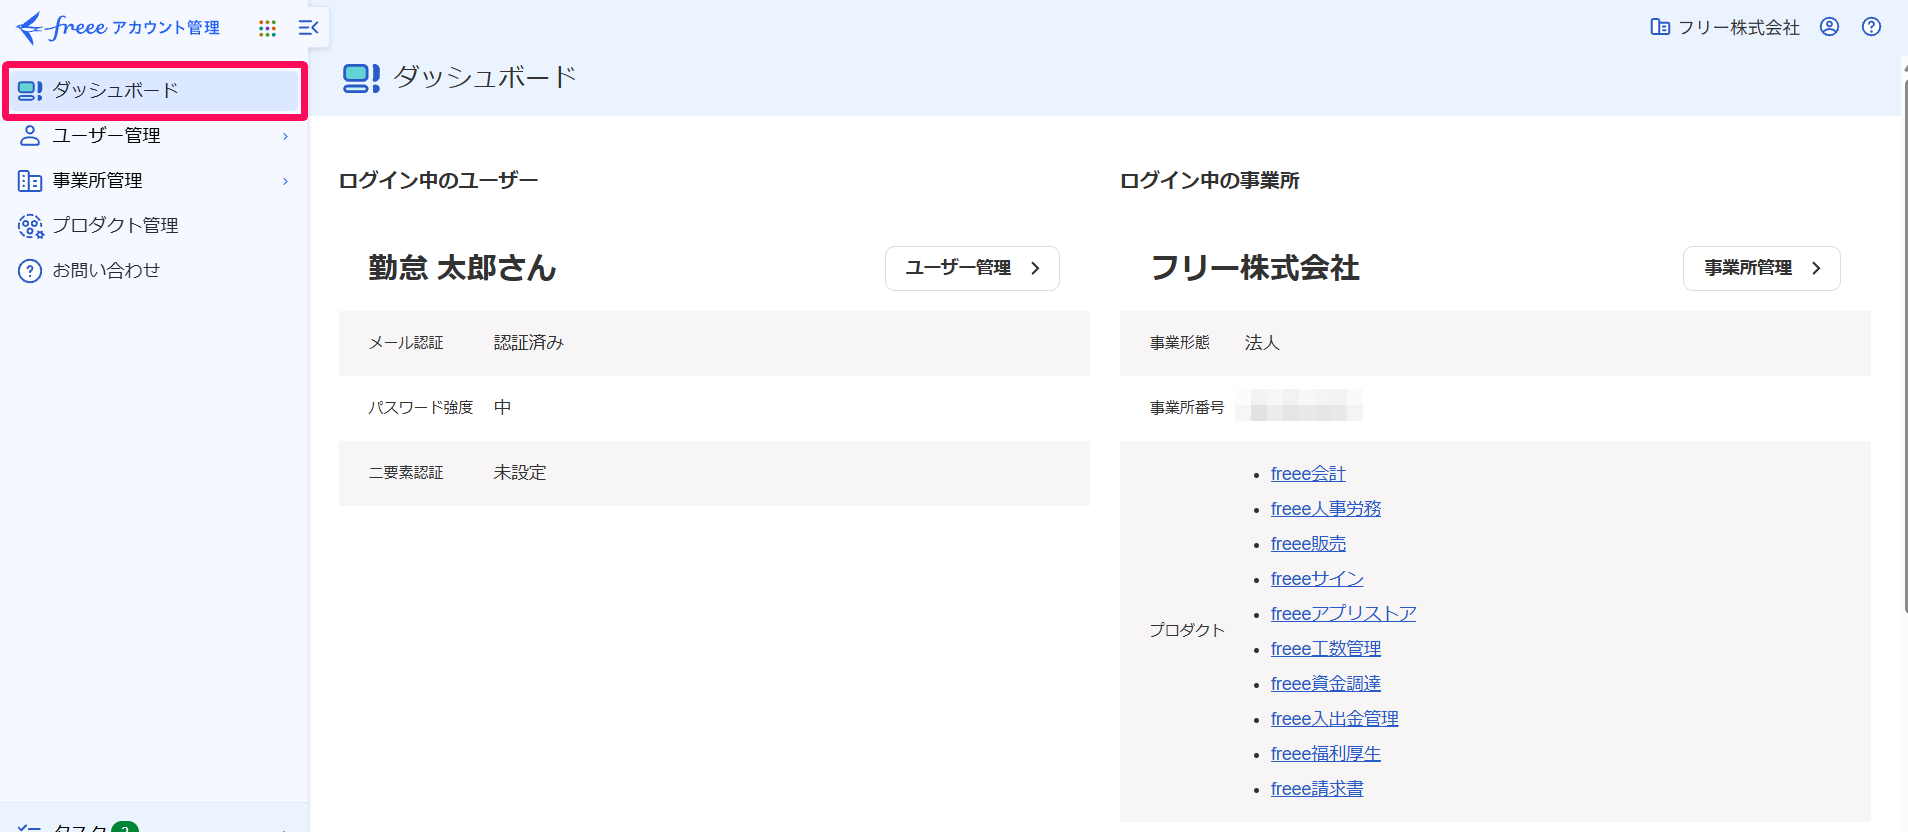The image size is (1908, 832).
Task: Click the ユーザー管理 button beside user name
Action: (x=972, y=268)
